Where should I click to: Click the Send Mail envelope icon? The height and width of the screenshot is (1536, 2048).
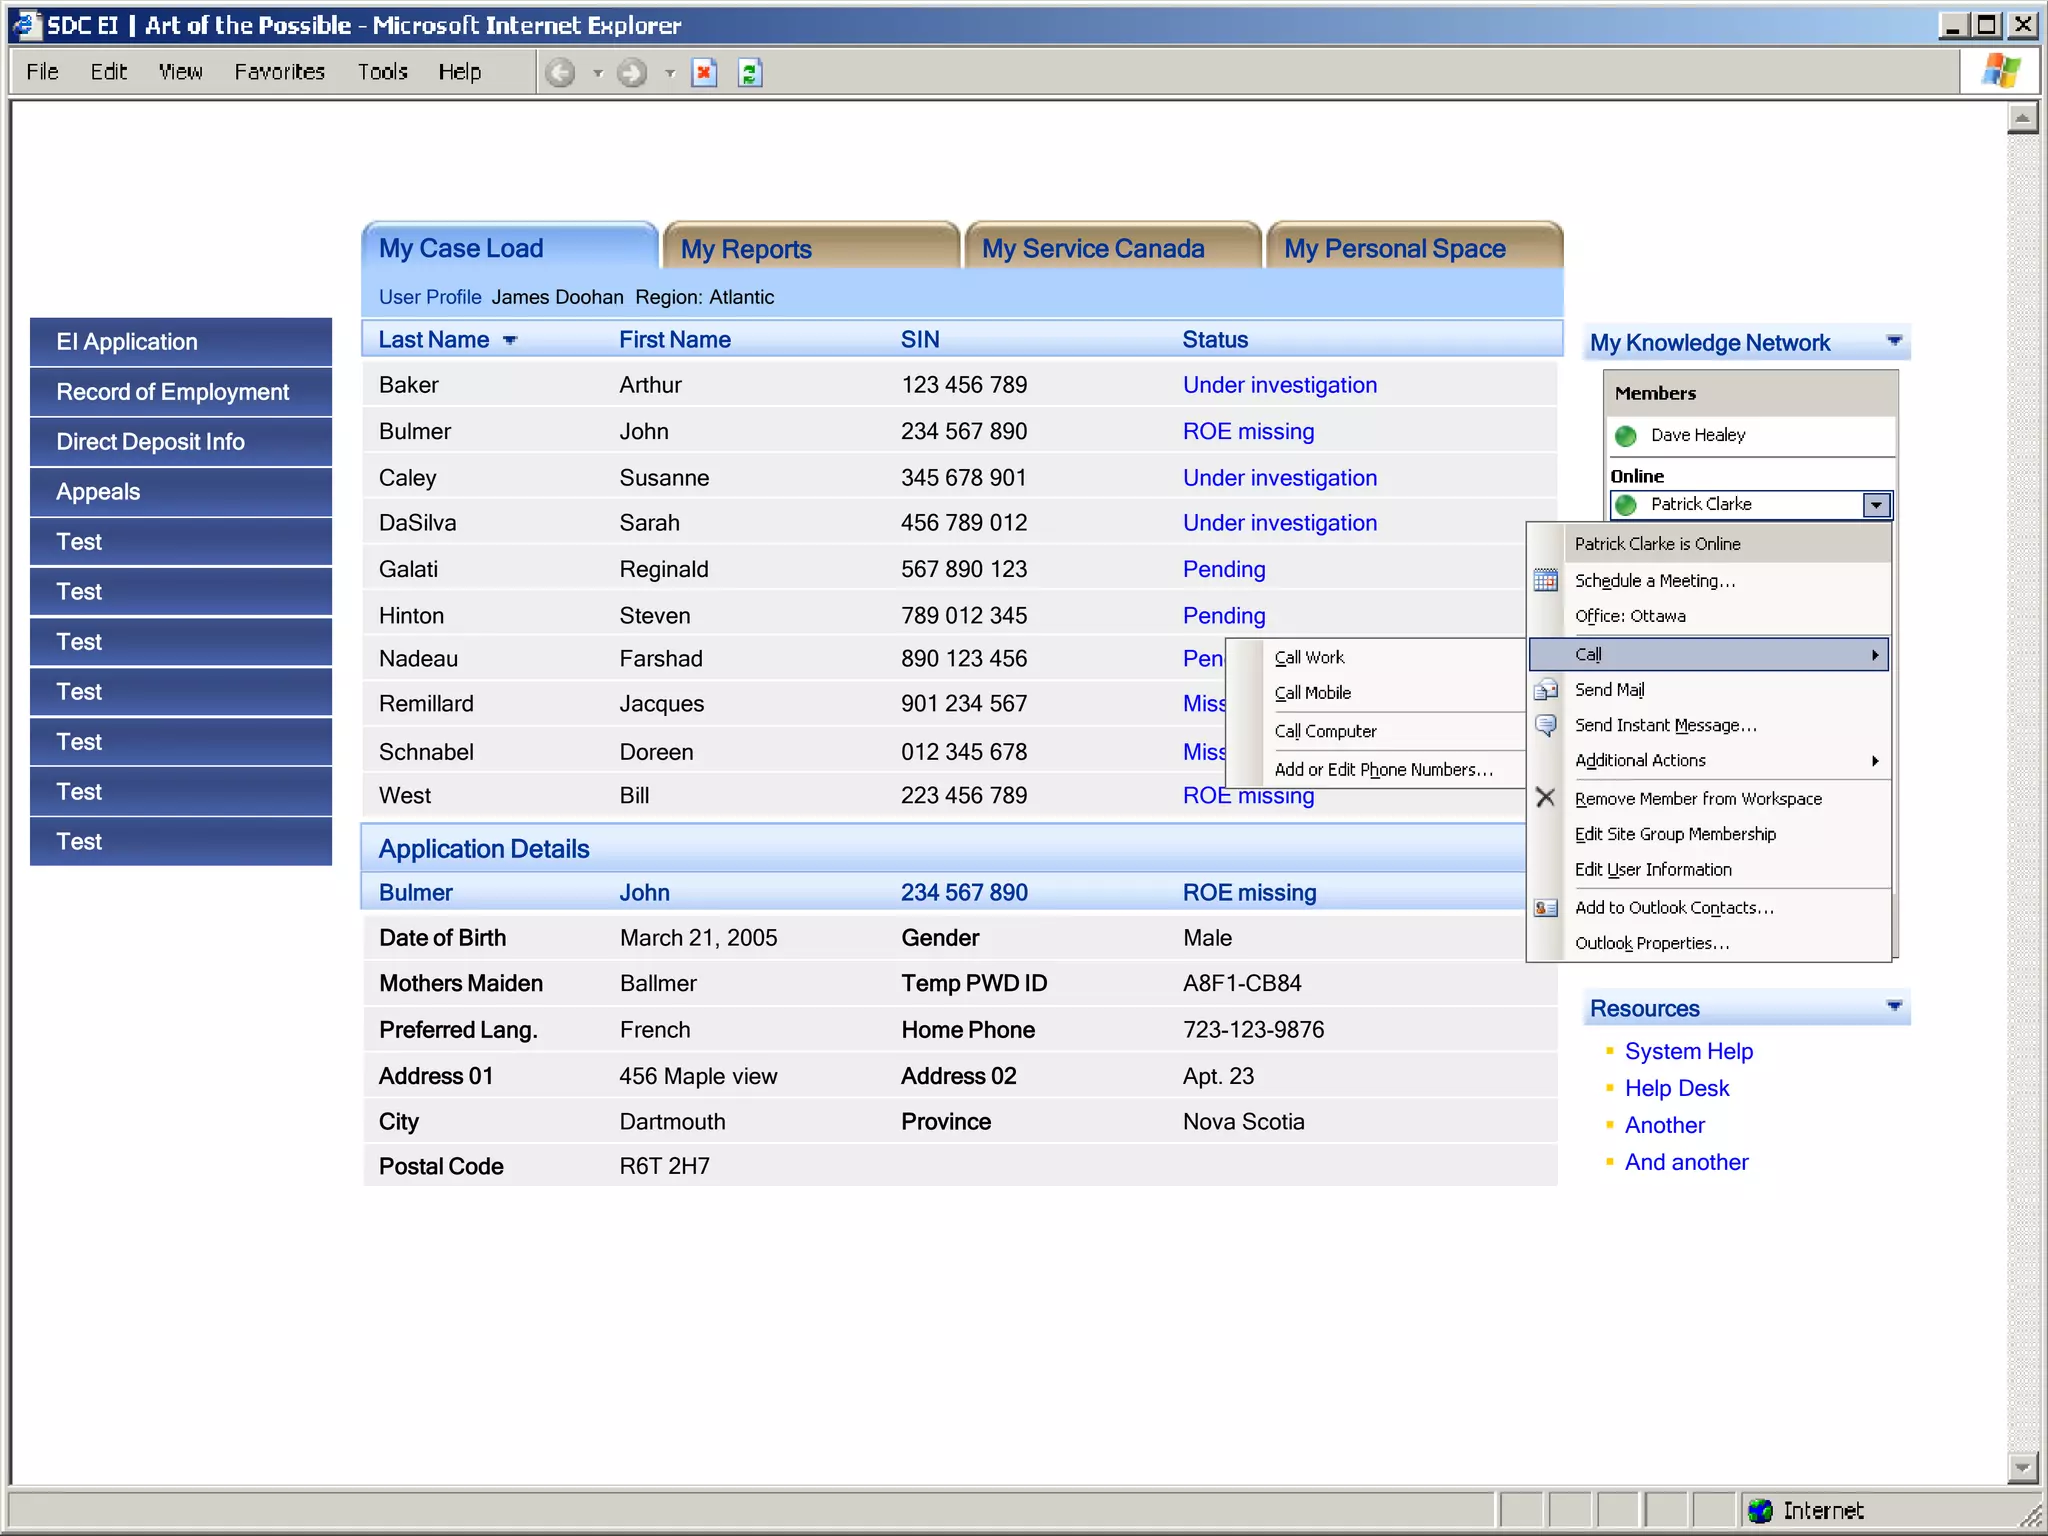pos(1545,690)
